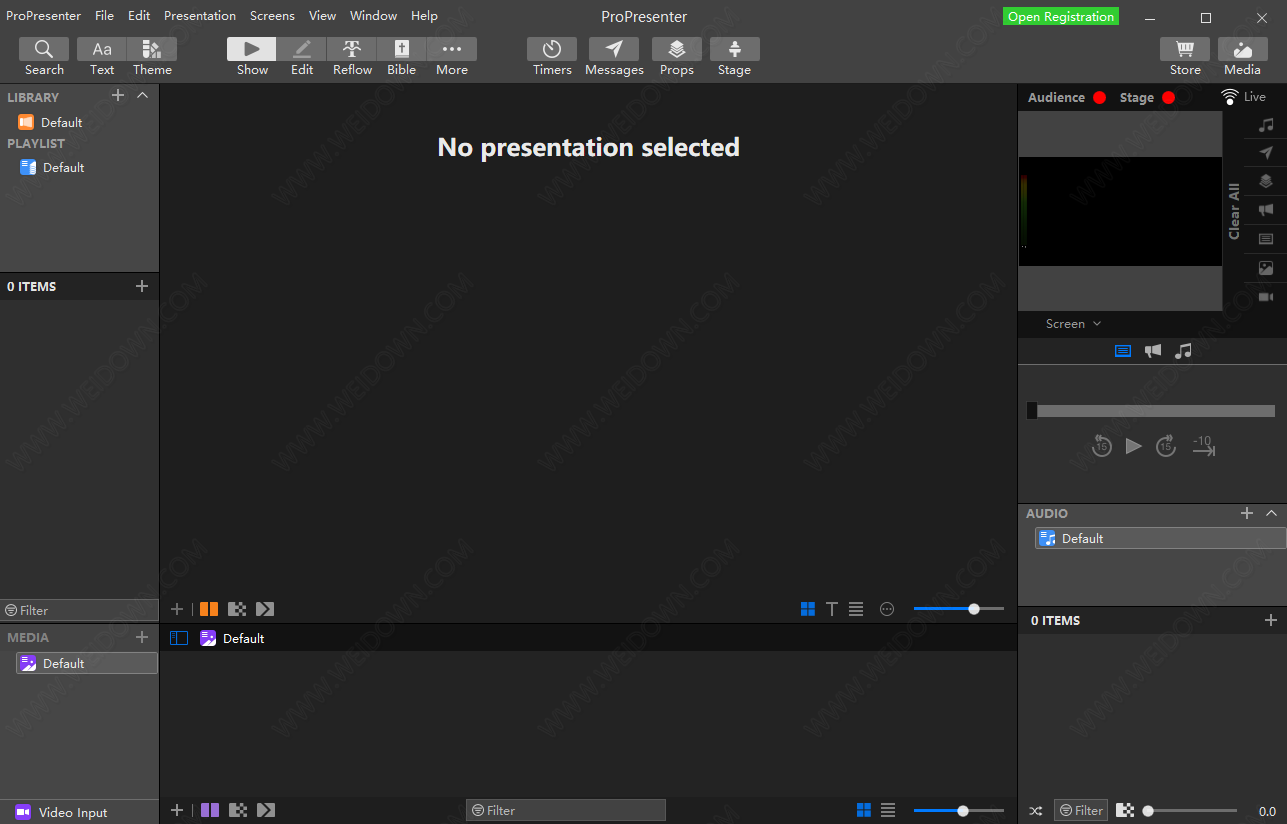Viewport: 1287px width, 824px height.
Task: Jump to last 10 seconds
Action: click(1203, 446)
